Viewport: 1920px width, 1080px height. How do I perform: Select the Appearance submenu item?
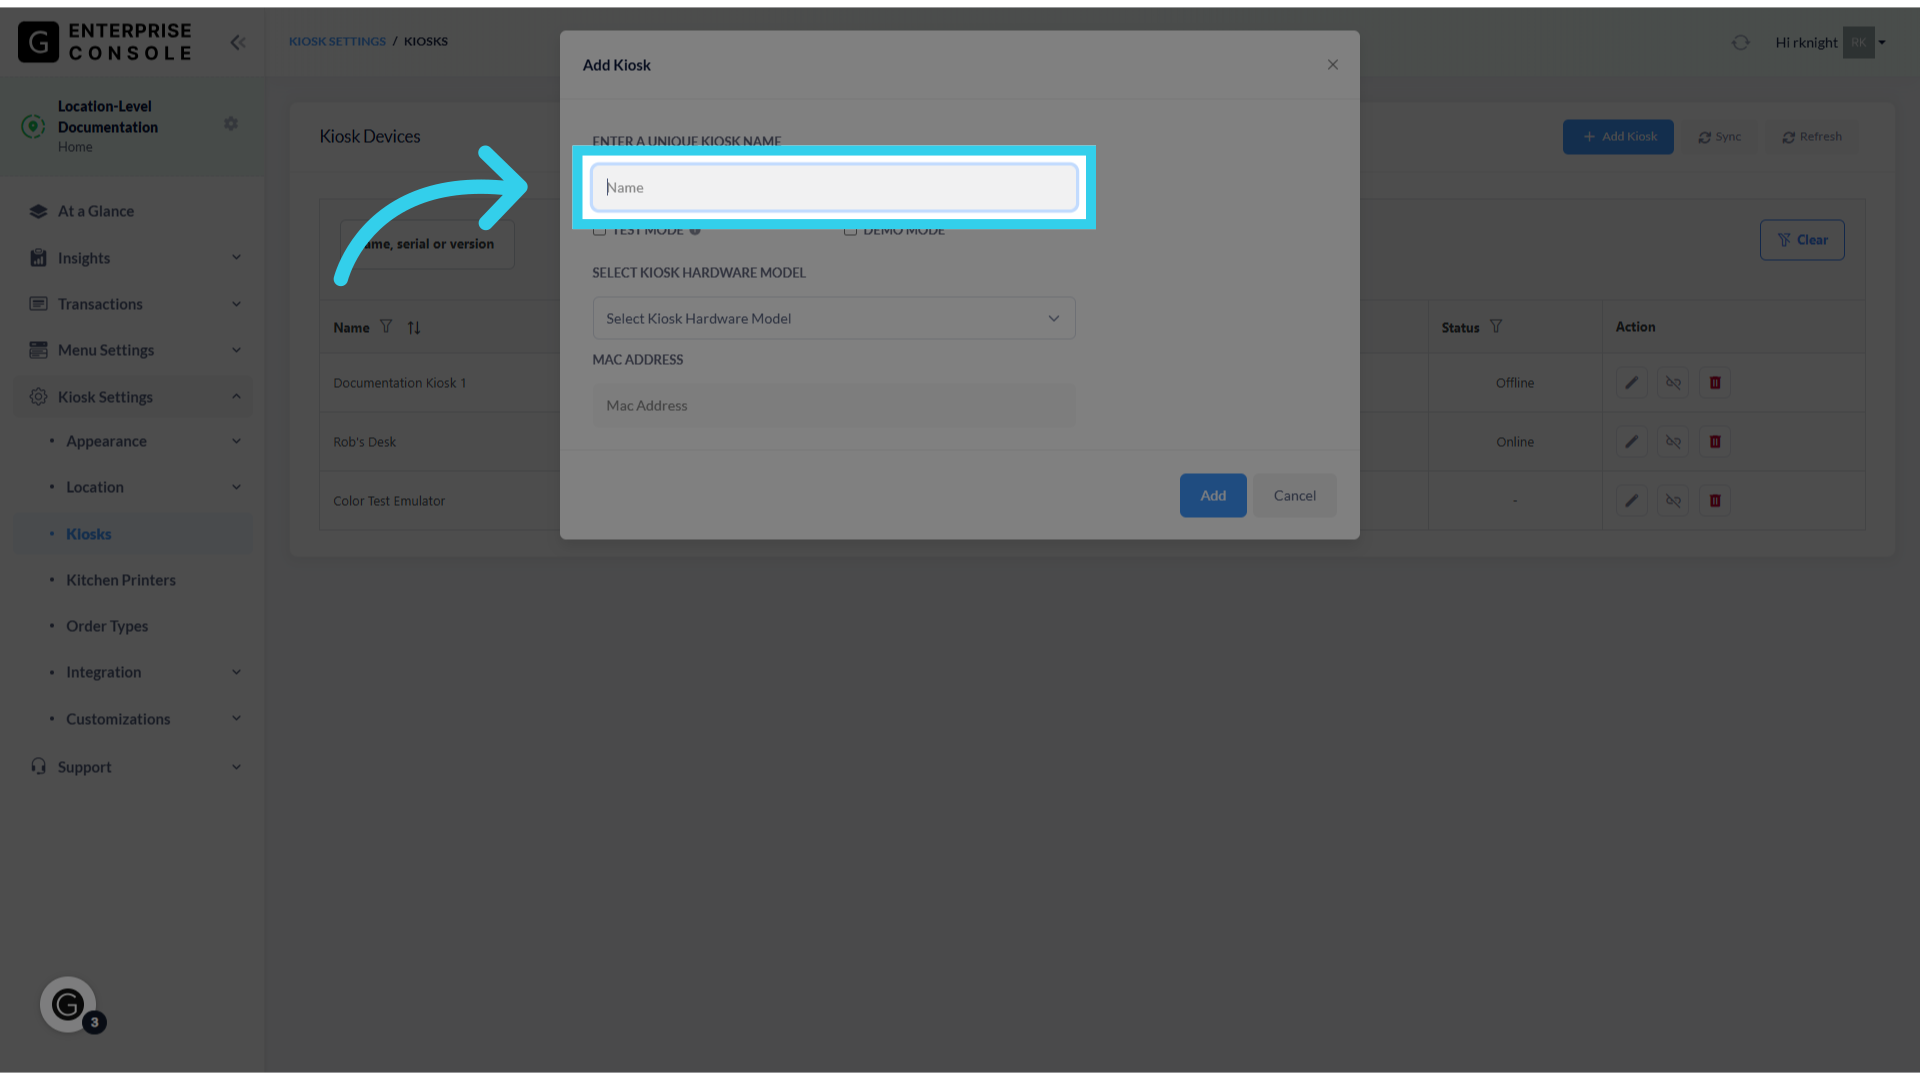[x=106, y=441]
